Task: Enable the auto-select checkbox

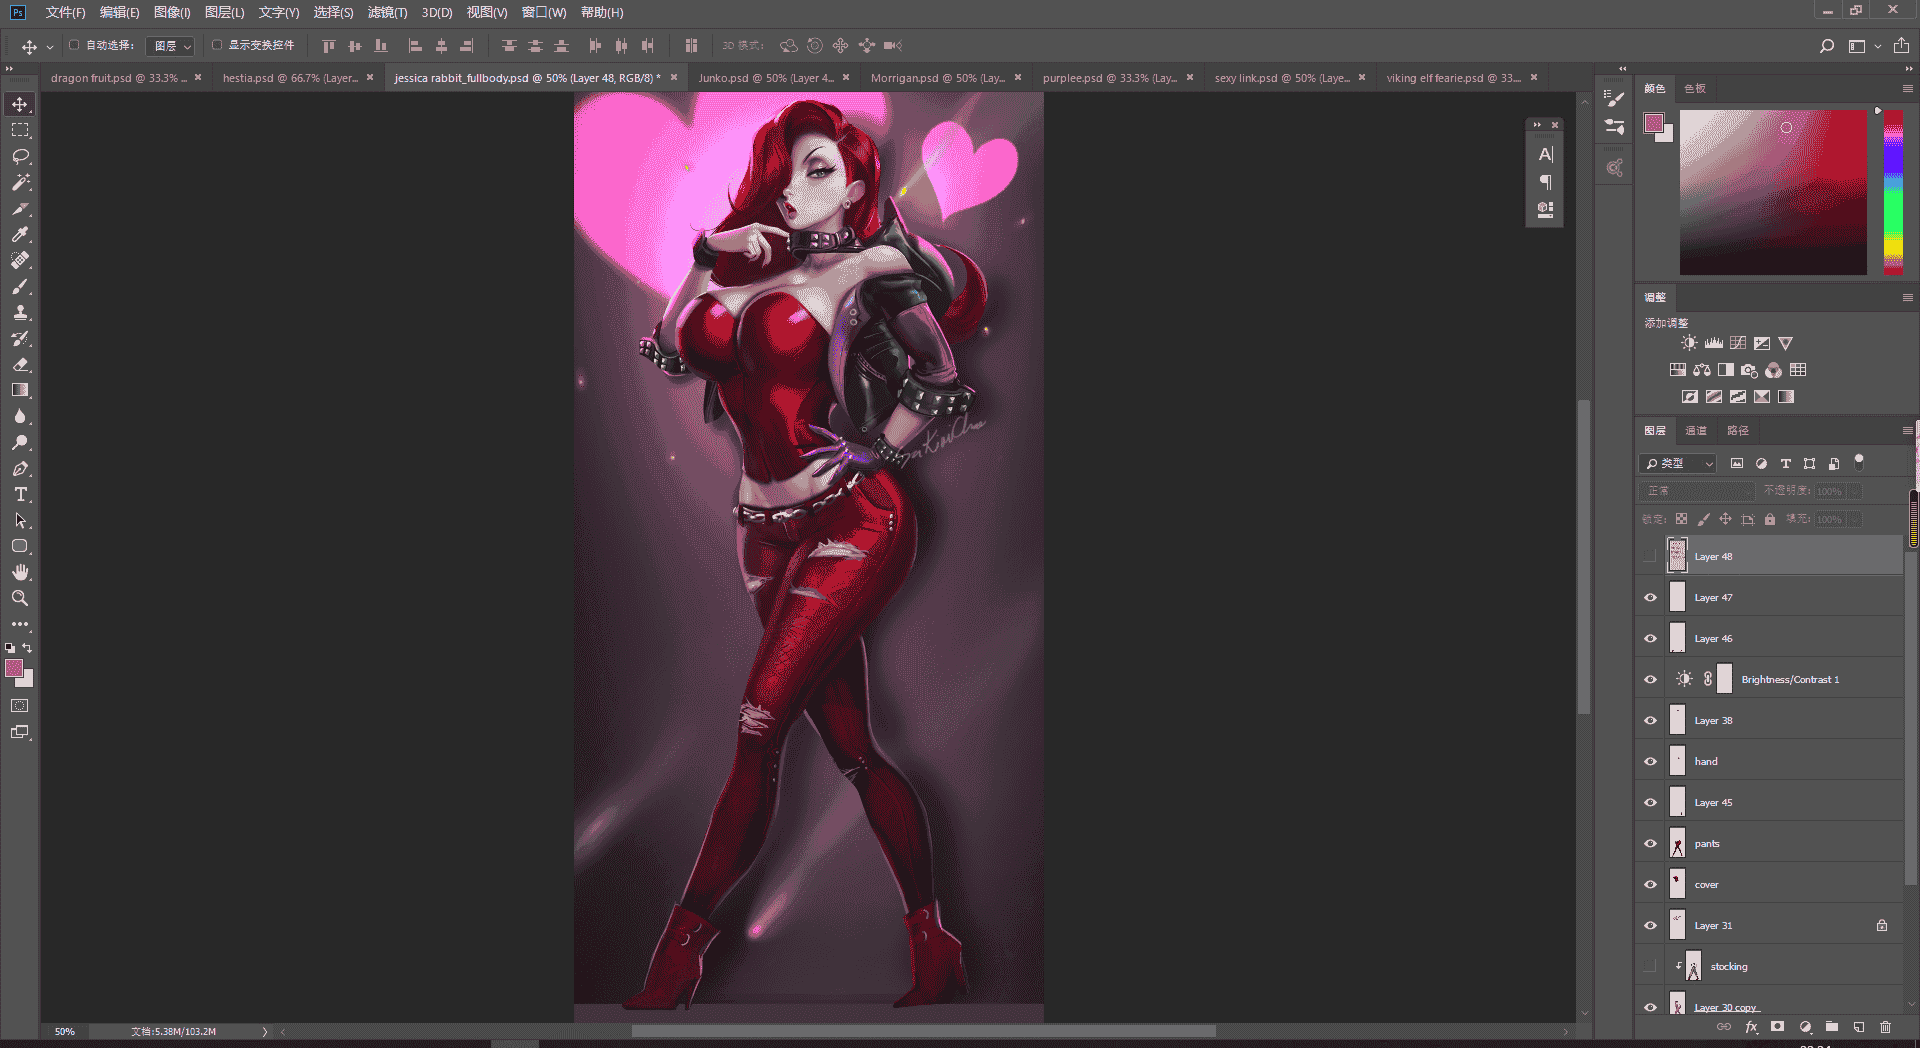Action: pyautogui.click(x=74, y=45)
